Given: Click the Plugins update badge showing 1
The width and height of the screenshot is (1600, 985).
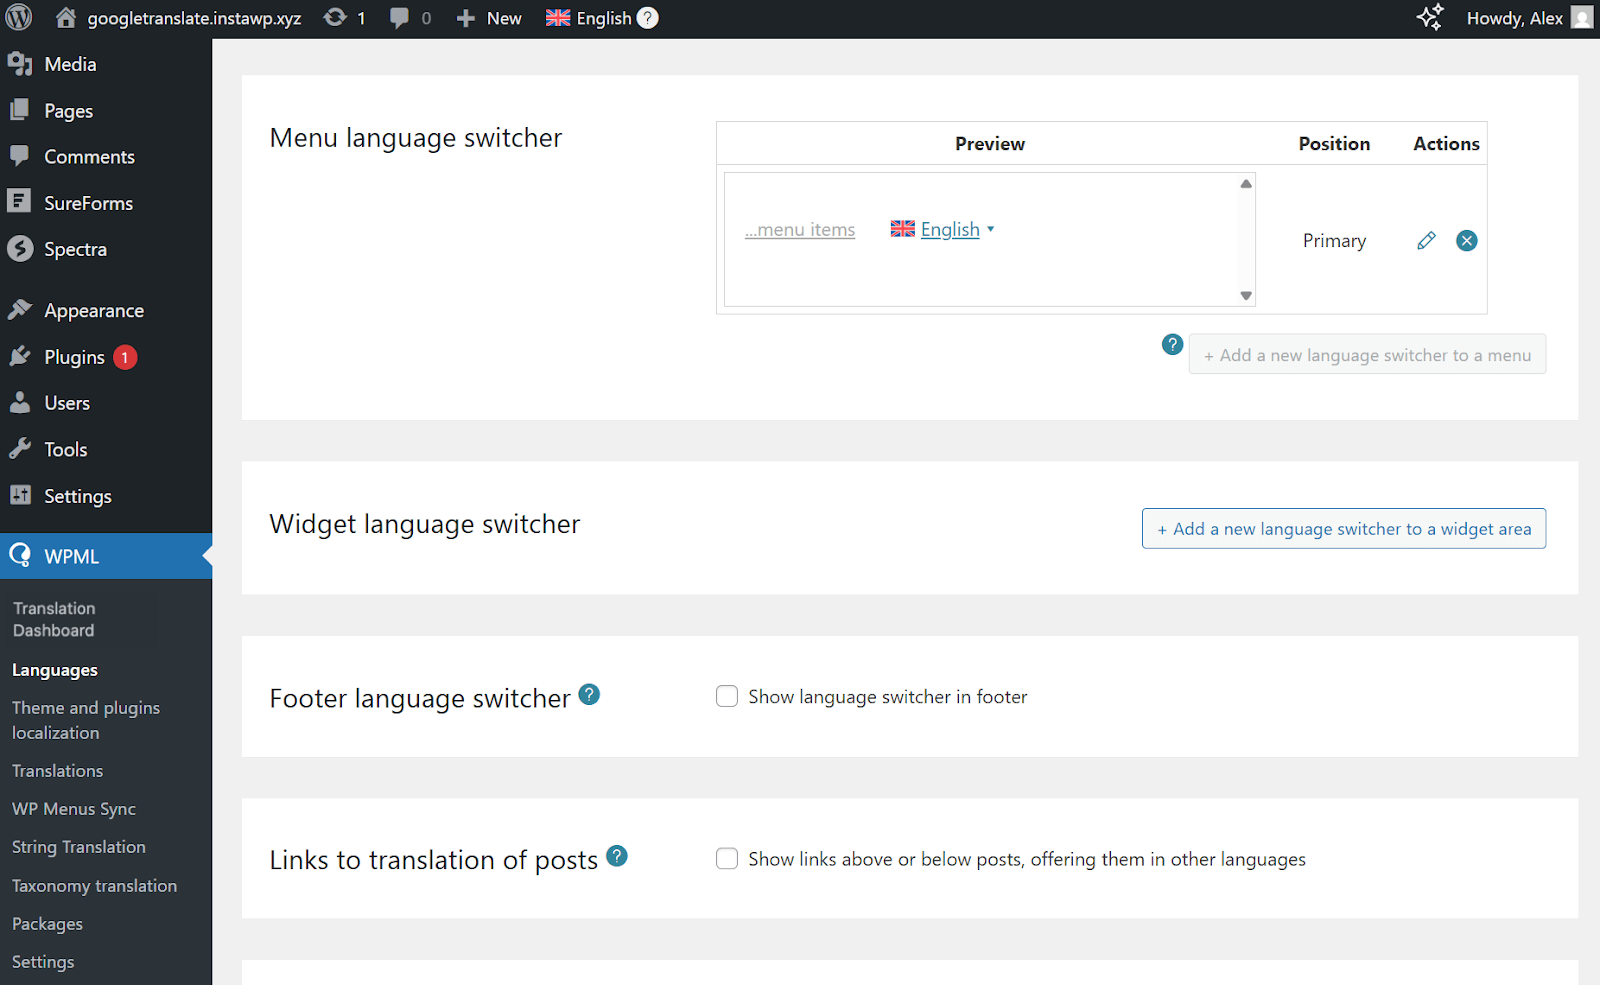Looking at the screenshot, I should click(x=125, y=357).
